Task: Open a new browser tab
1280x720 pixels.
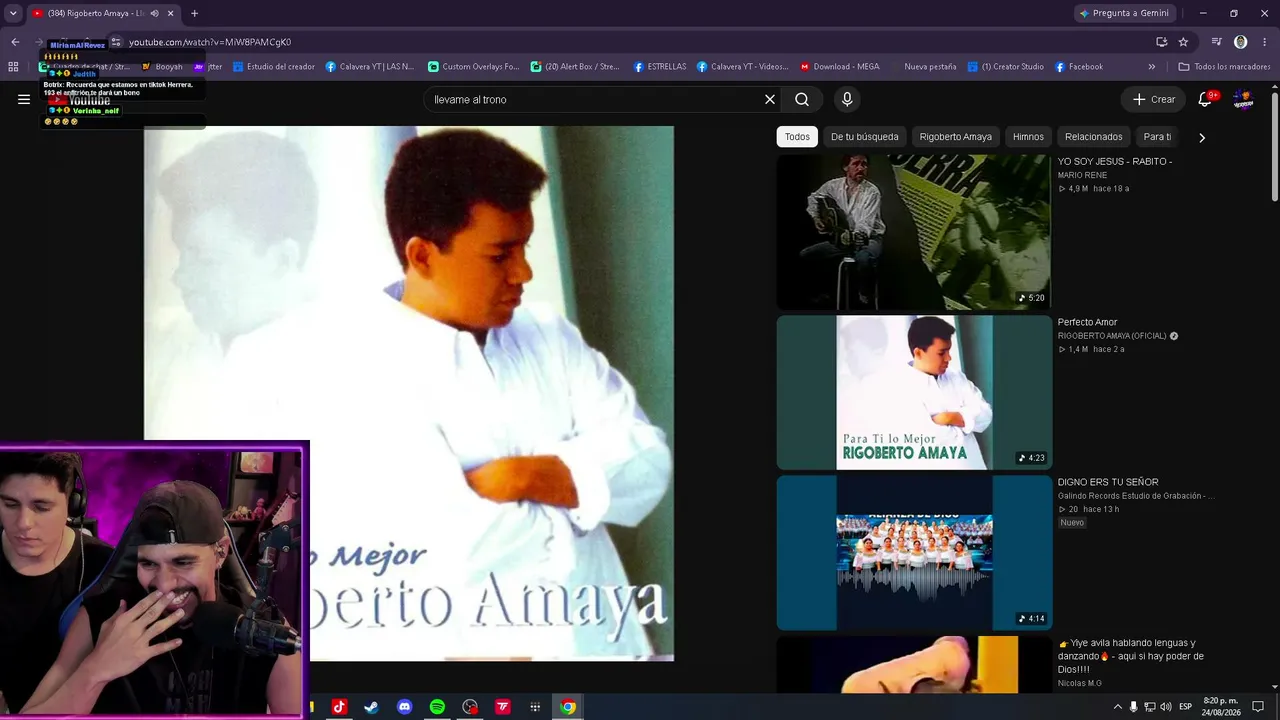Action: (194, 13)
